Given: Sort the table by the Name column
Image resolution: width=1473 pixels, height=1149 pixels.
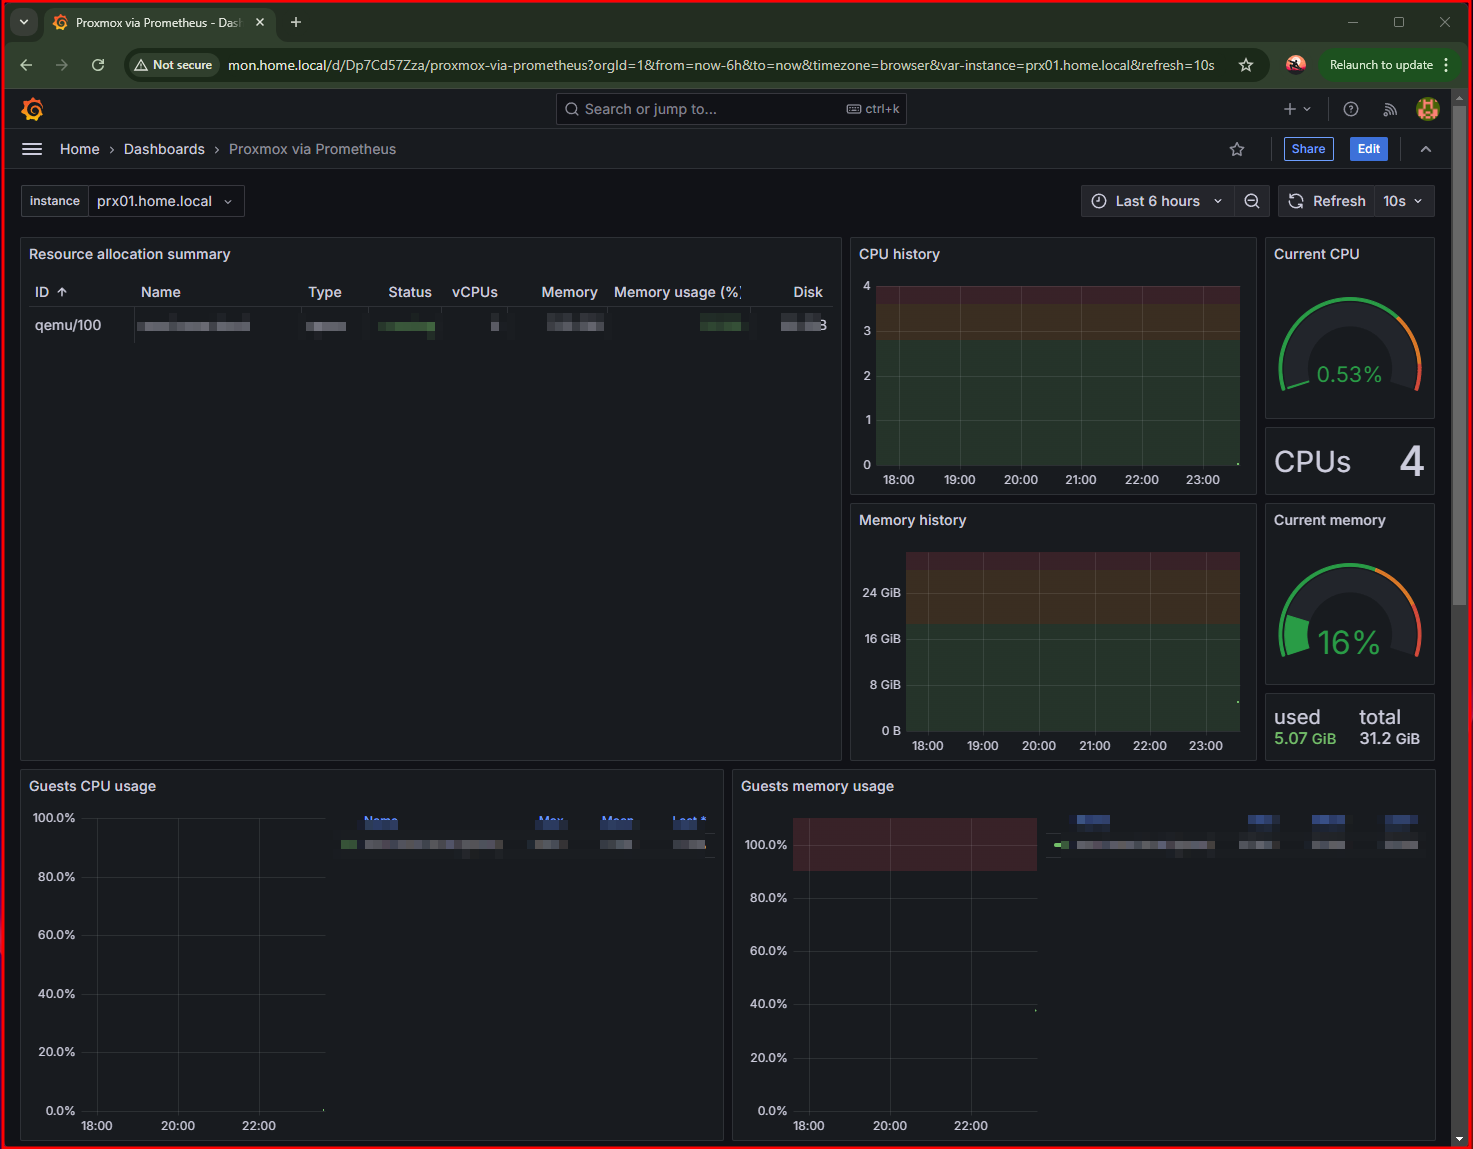Looking at the screenshot, I should click(x=161, y=292).
